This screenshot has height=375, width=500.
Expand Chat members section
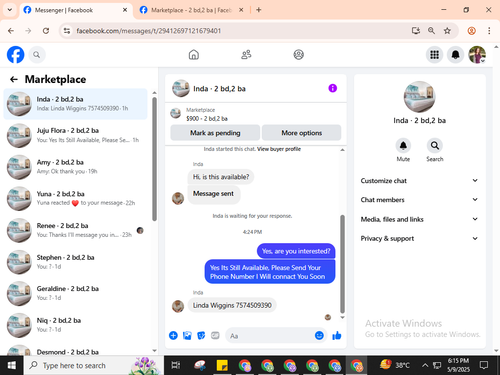pos(419,200)
